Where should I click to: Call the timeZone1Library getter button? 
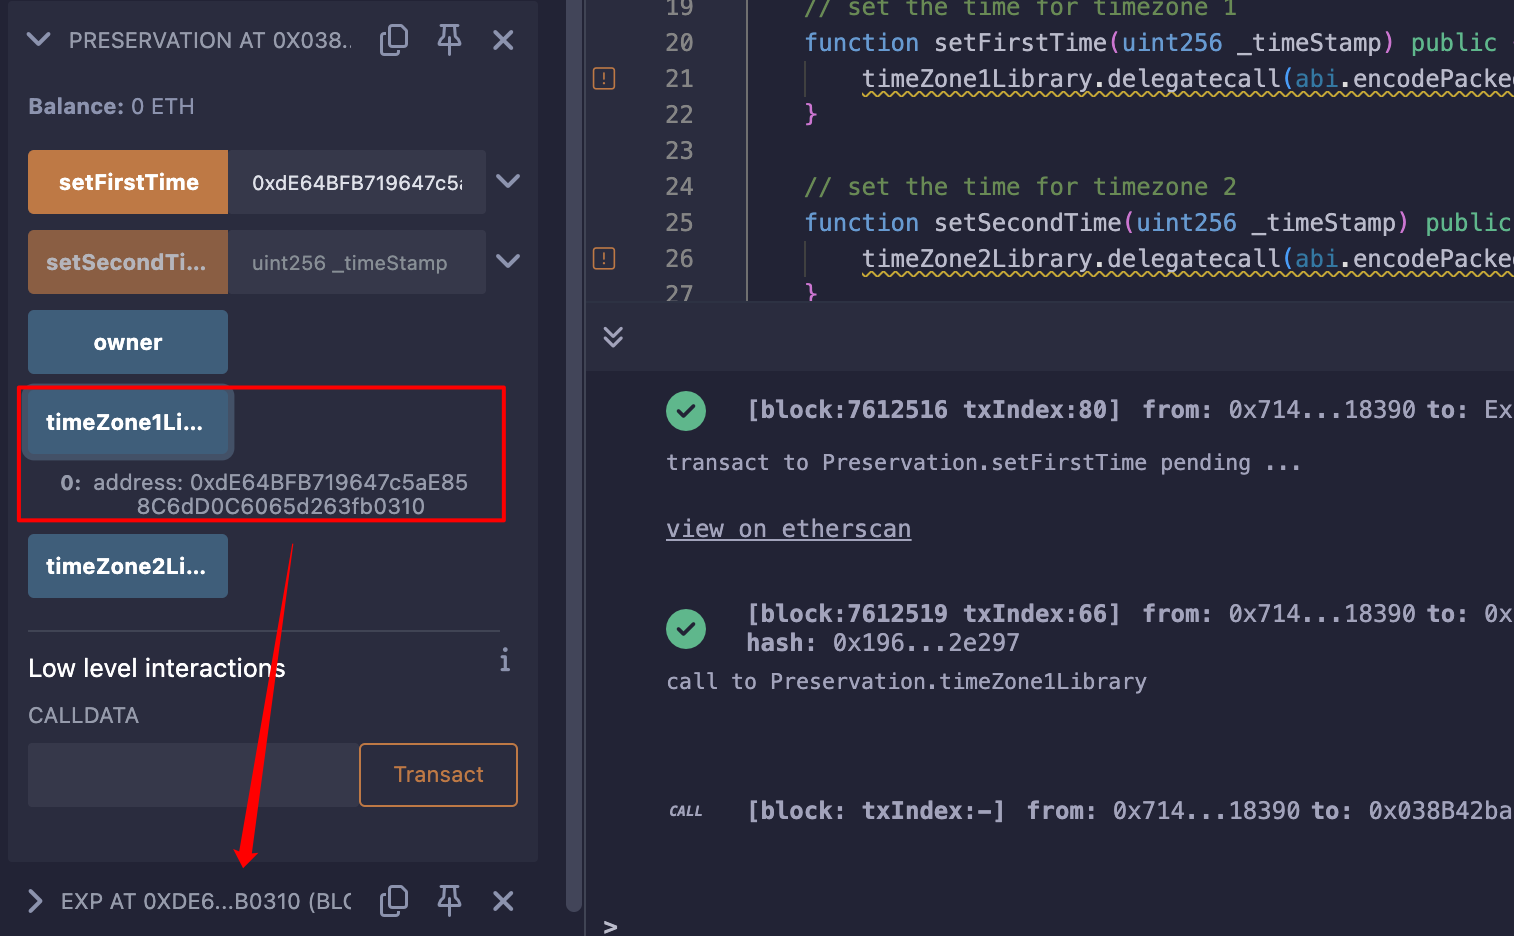click(x=128, y=422)
